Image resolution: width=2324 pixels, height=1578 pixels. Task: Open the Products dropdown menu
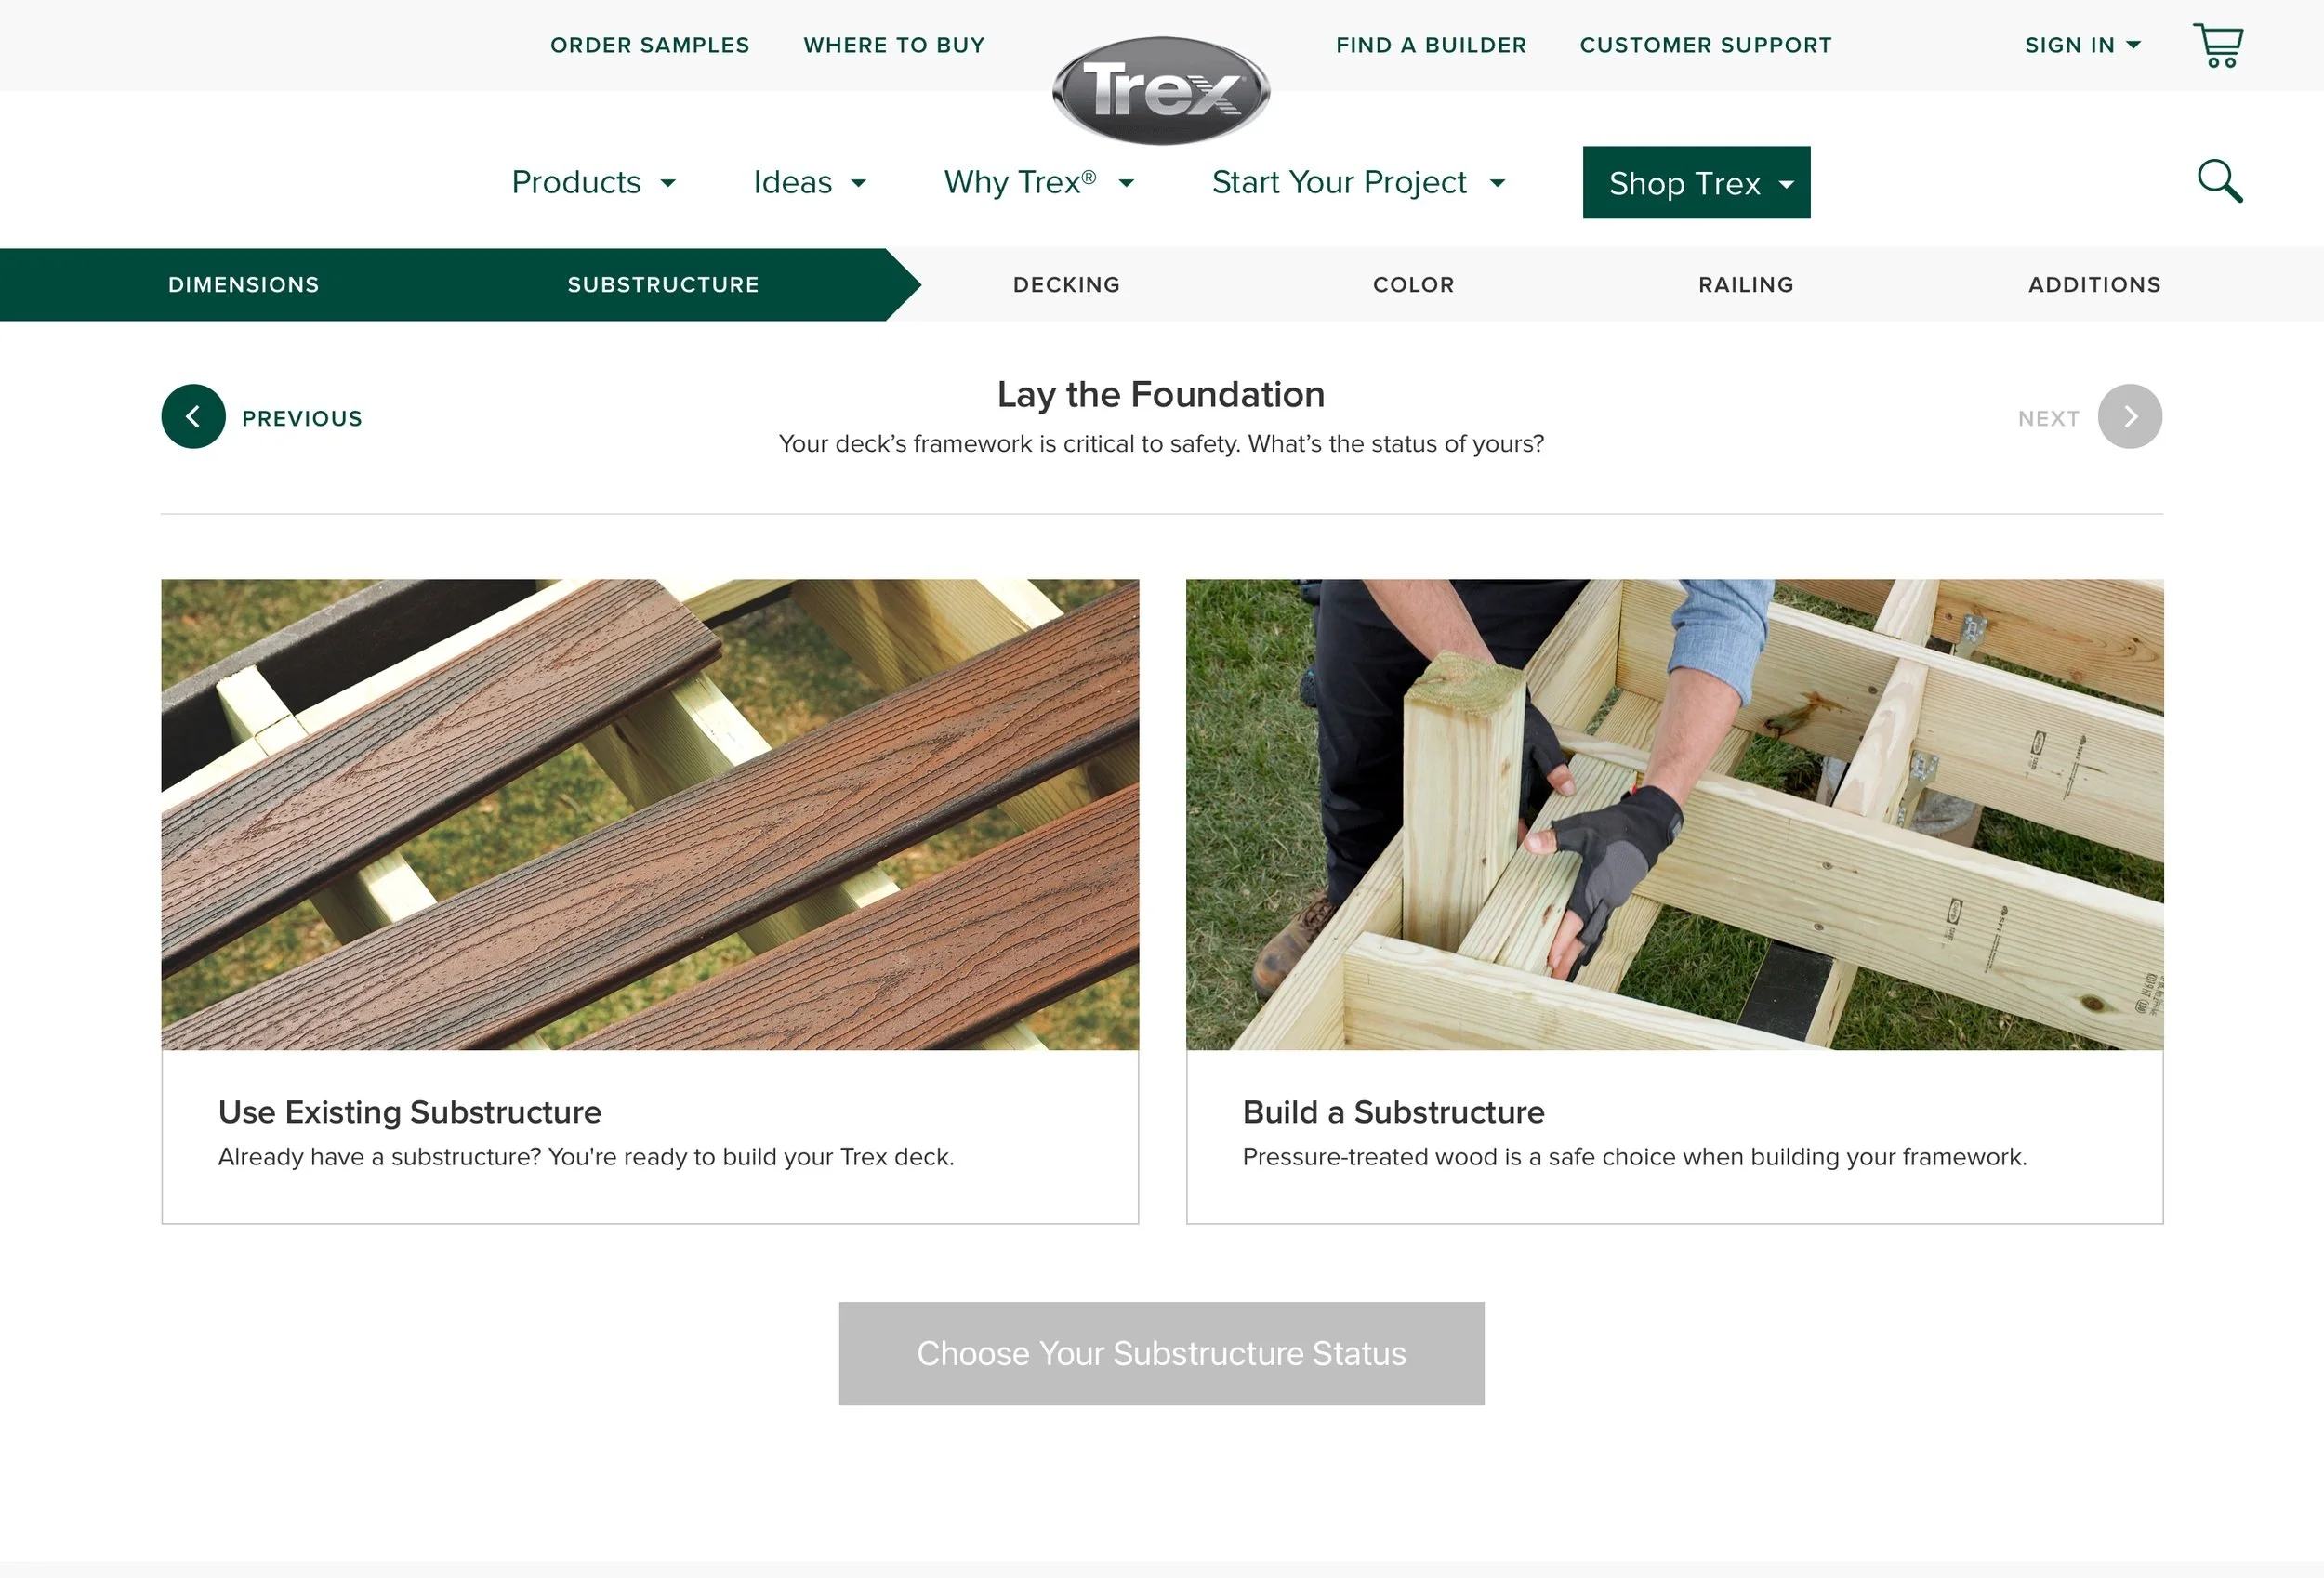594,182
